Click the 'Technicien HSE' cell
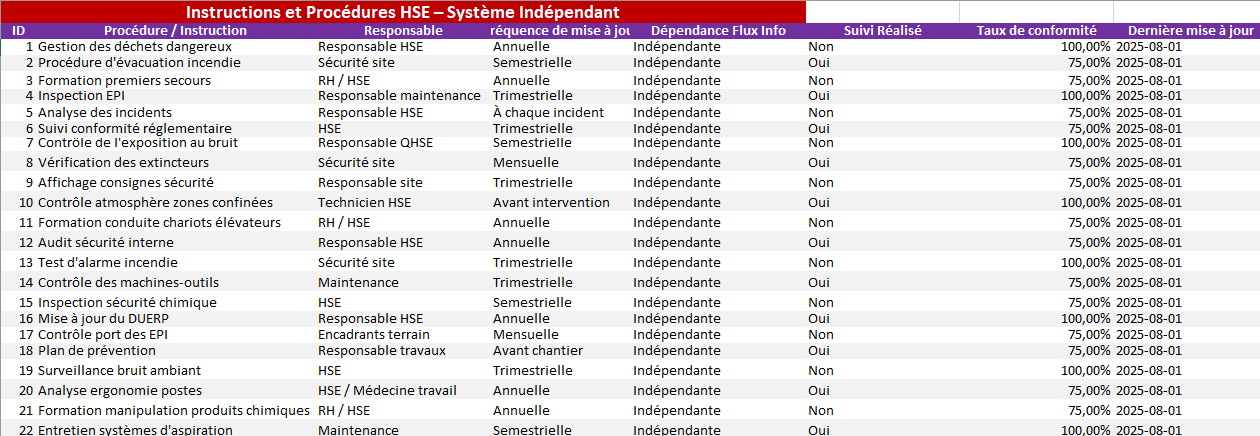 (x=364, y=203)
